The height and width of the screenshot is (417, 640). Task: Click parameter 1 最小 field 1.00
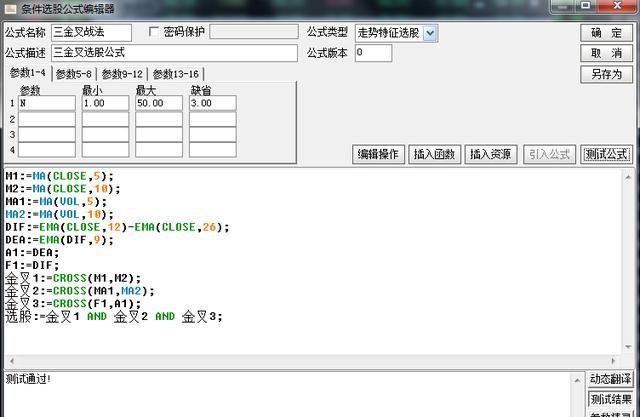[x=105, y=103]
